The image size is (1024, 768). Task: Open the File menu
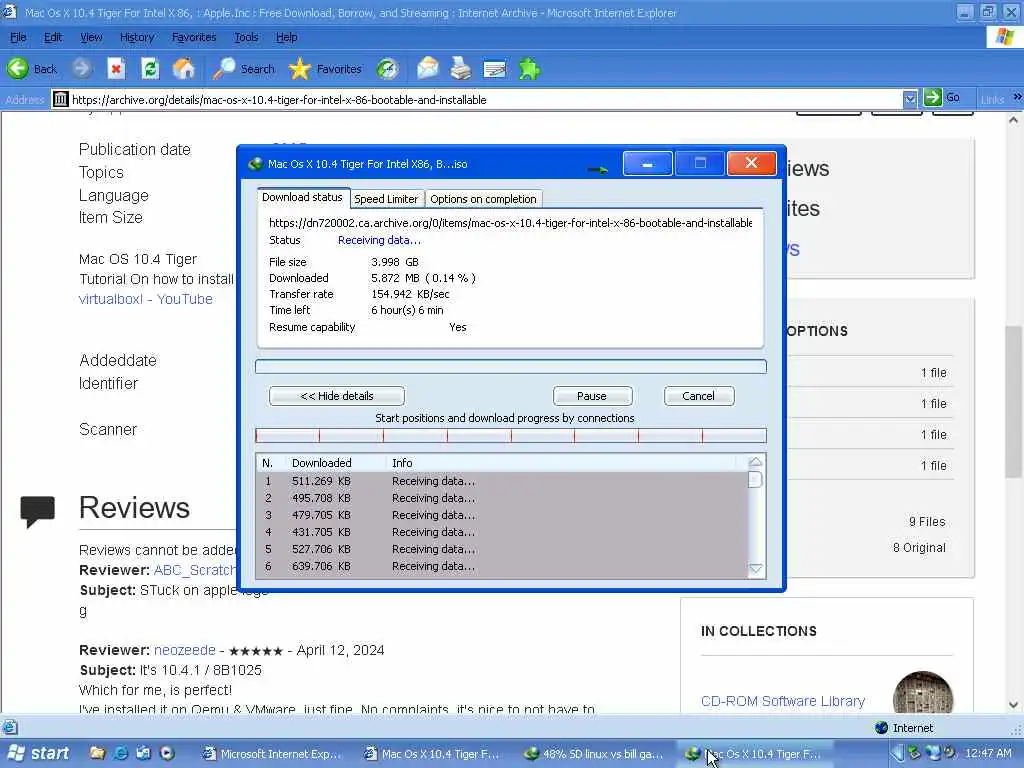(18, 37)
